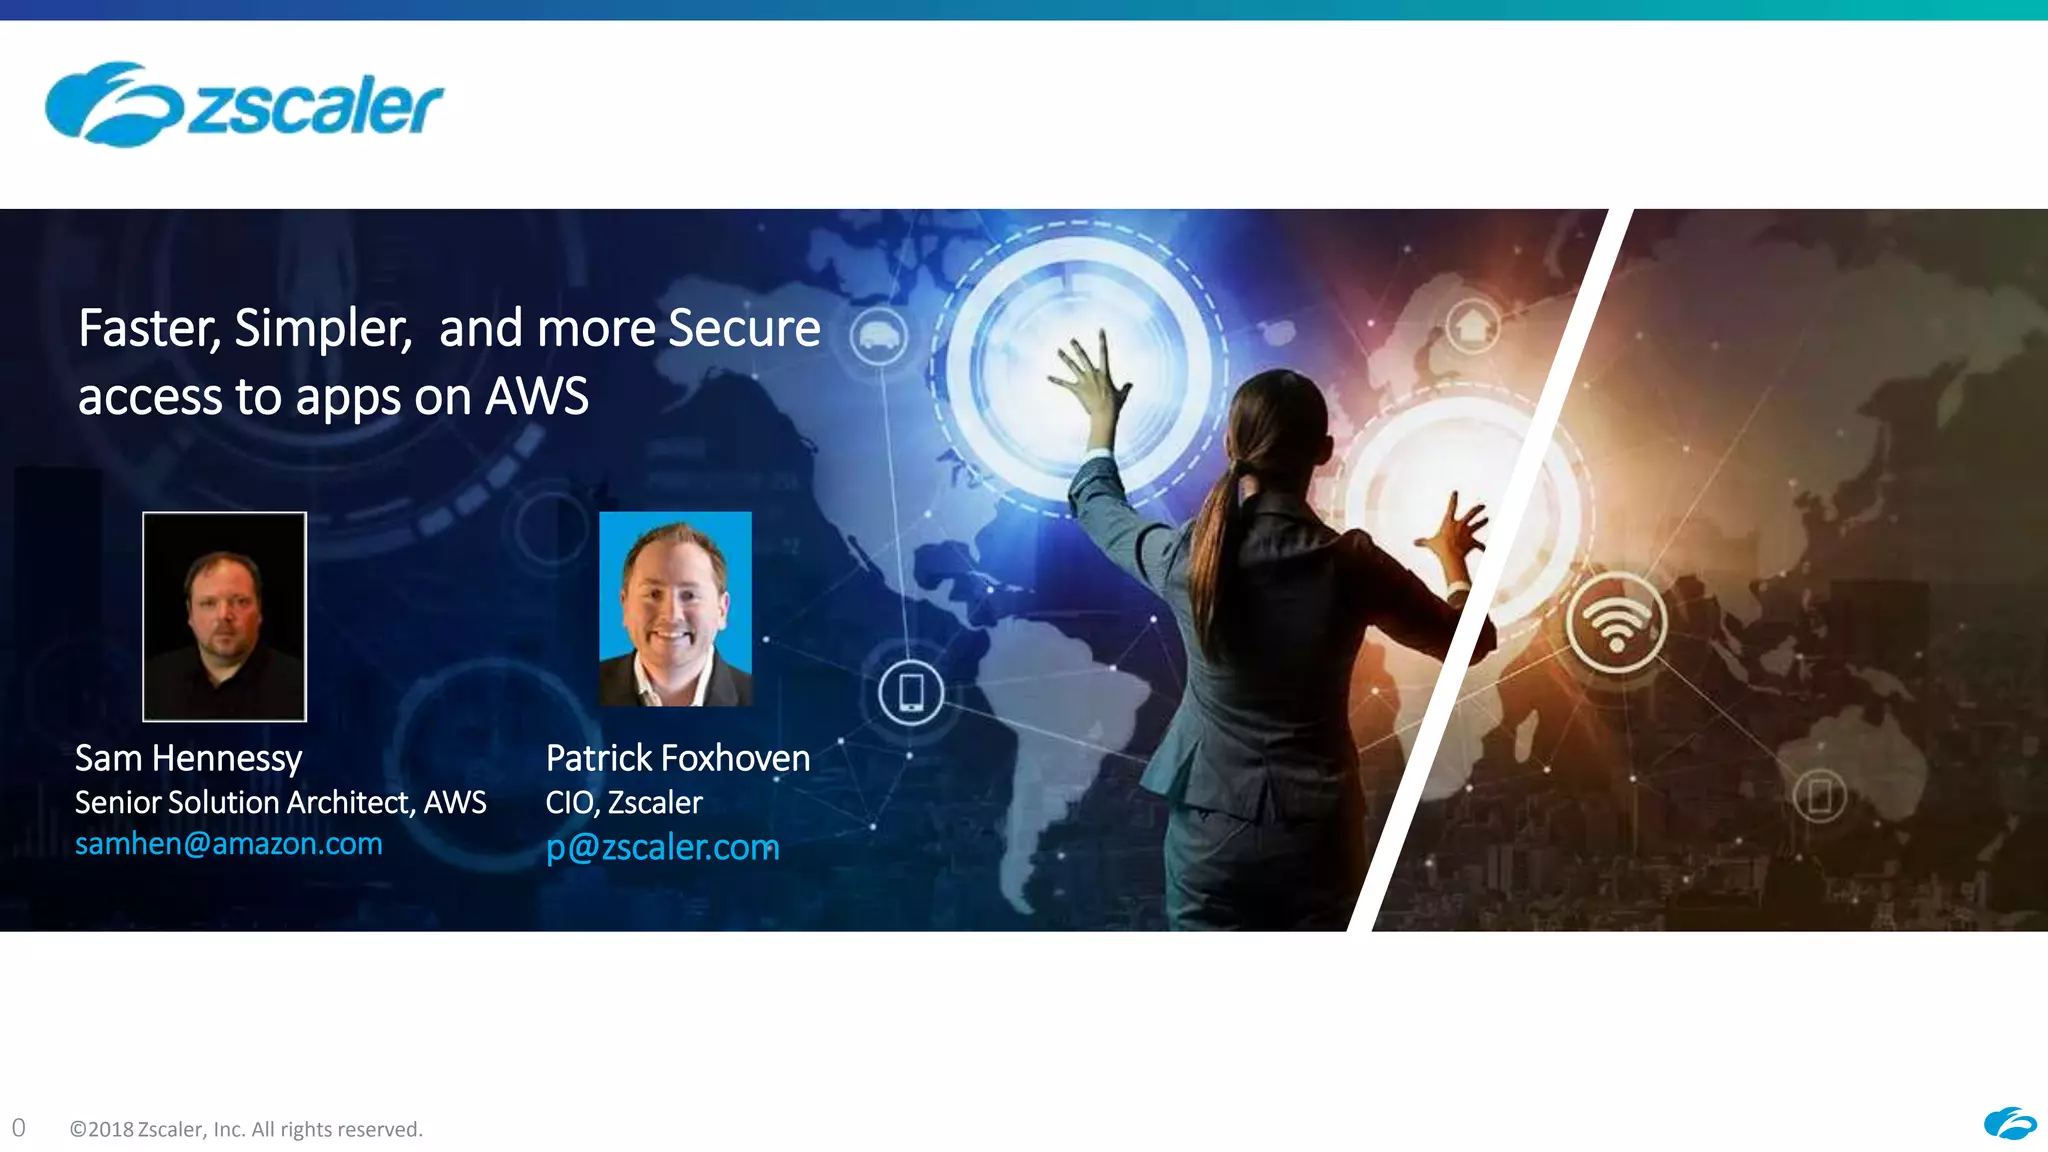This screenshot has height=1152, width=2048.
Task: Select the slide title about AWS access
Action: tap(449, 362)
